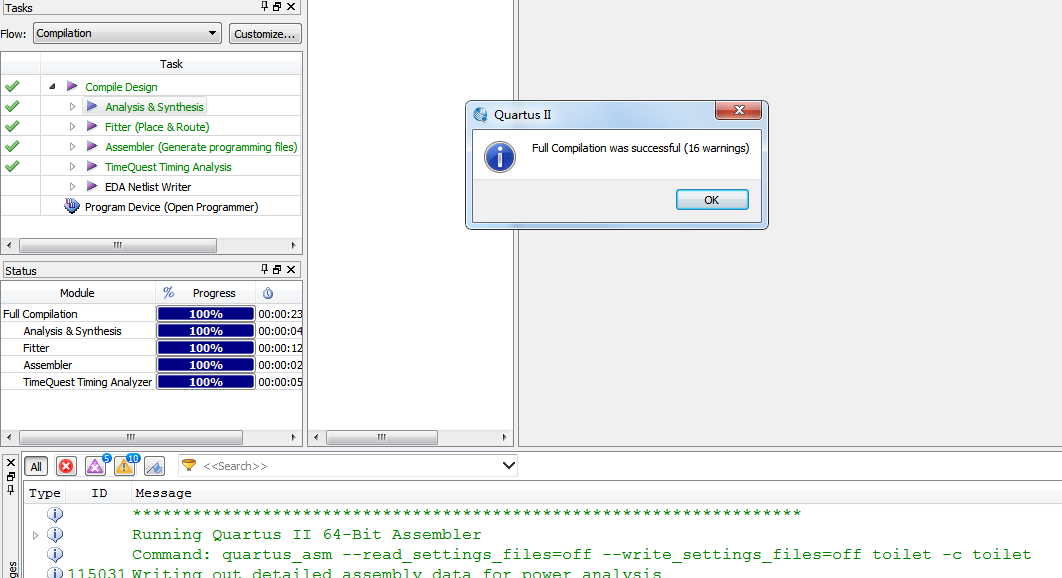Select the Command: quartus_asm message line
This screenshot has height=578, width=1062.
[x=581, y=555]
